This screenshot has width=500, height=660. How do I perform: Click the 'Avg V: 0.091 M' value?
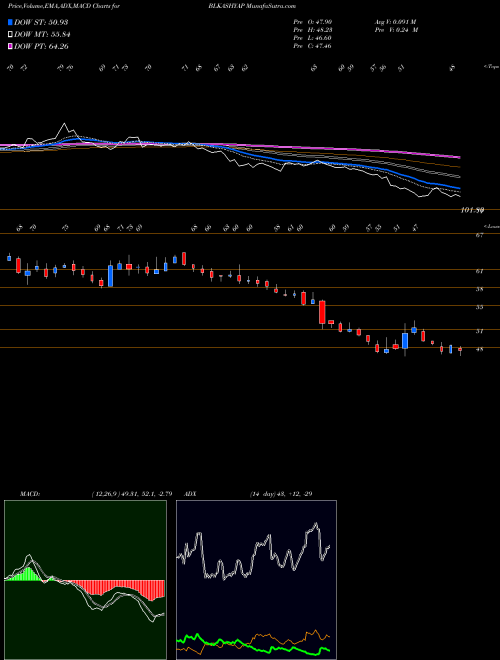coord(395,21)
